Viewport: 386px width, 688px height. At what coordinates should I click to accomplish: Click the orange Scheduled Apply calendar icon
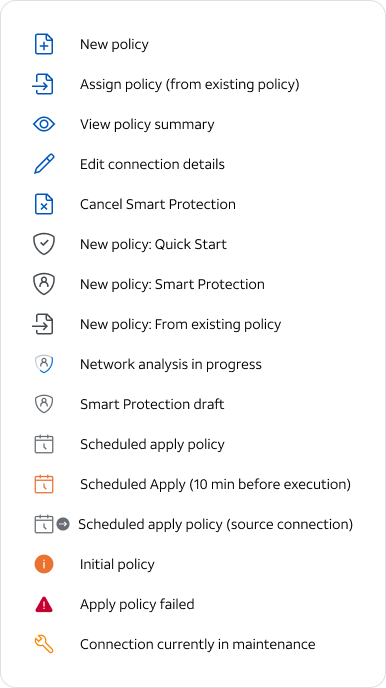44,484
